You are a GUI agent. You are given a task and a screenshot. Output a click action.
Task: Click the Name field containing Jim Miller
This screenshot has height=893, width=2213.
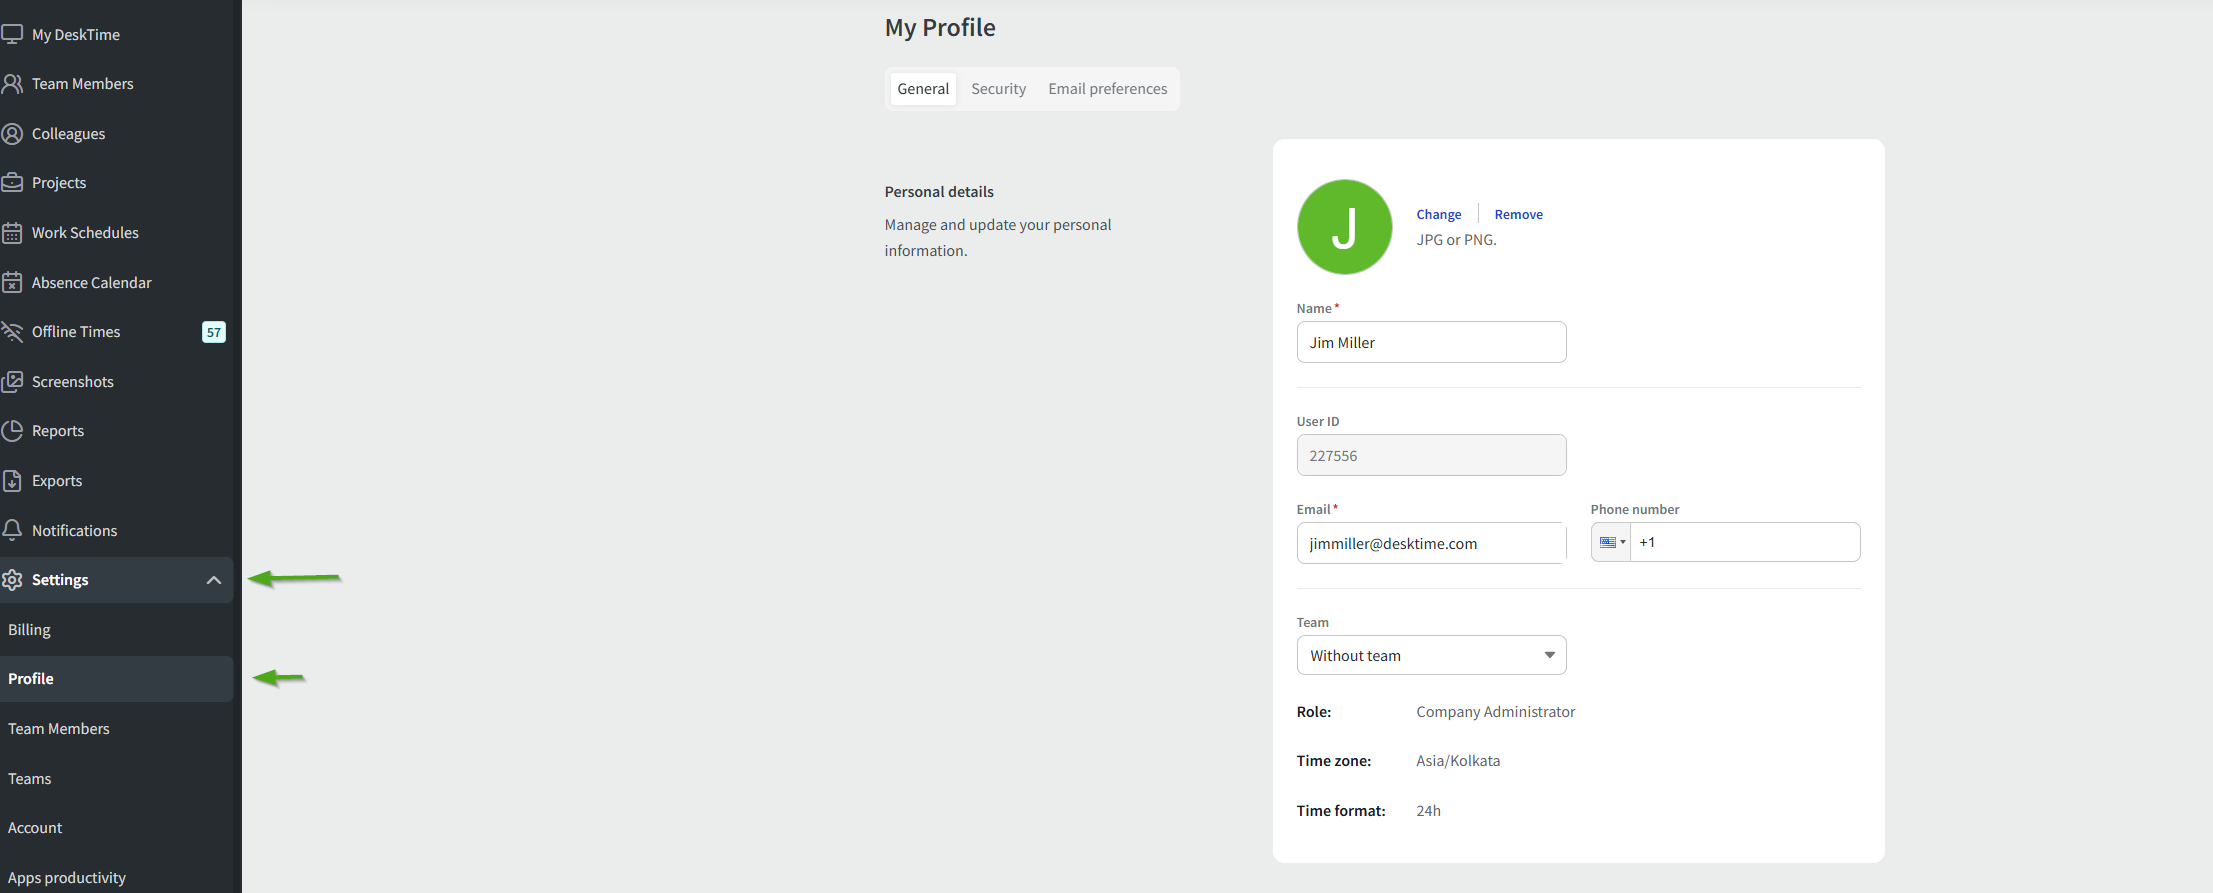(1431, 343)
